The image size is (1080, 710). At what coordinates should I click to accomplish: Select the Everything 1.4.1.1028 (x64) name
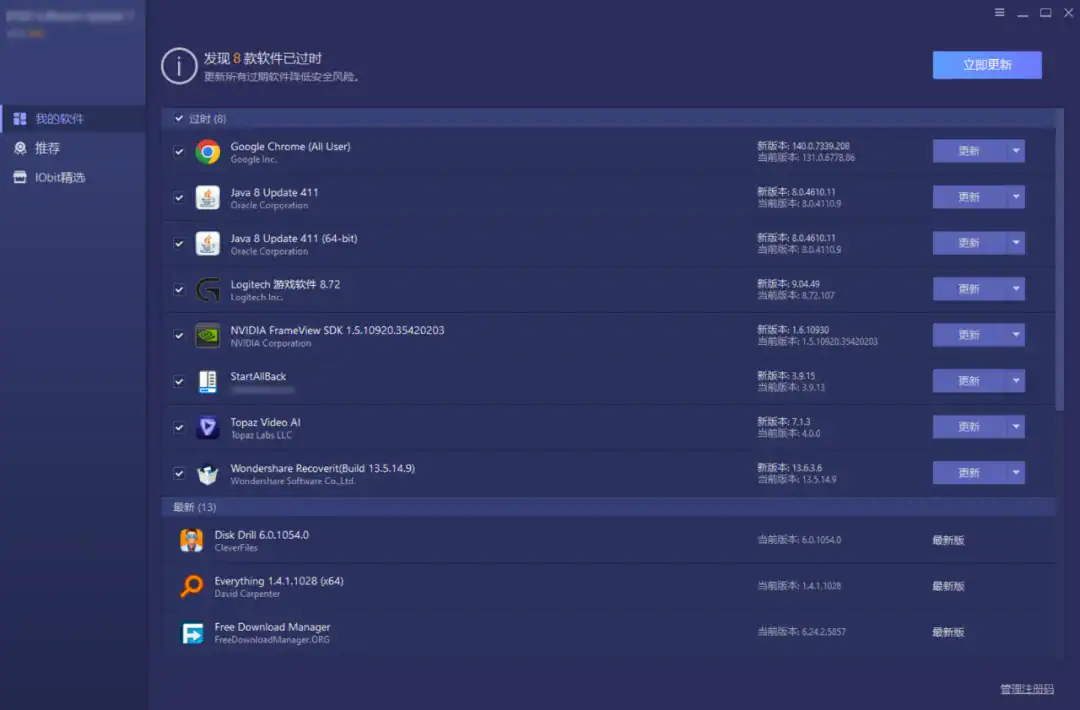click(x=279, y=581)
